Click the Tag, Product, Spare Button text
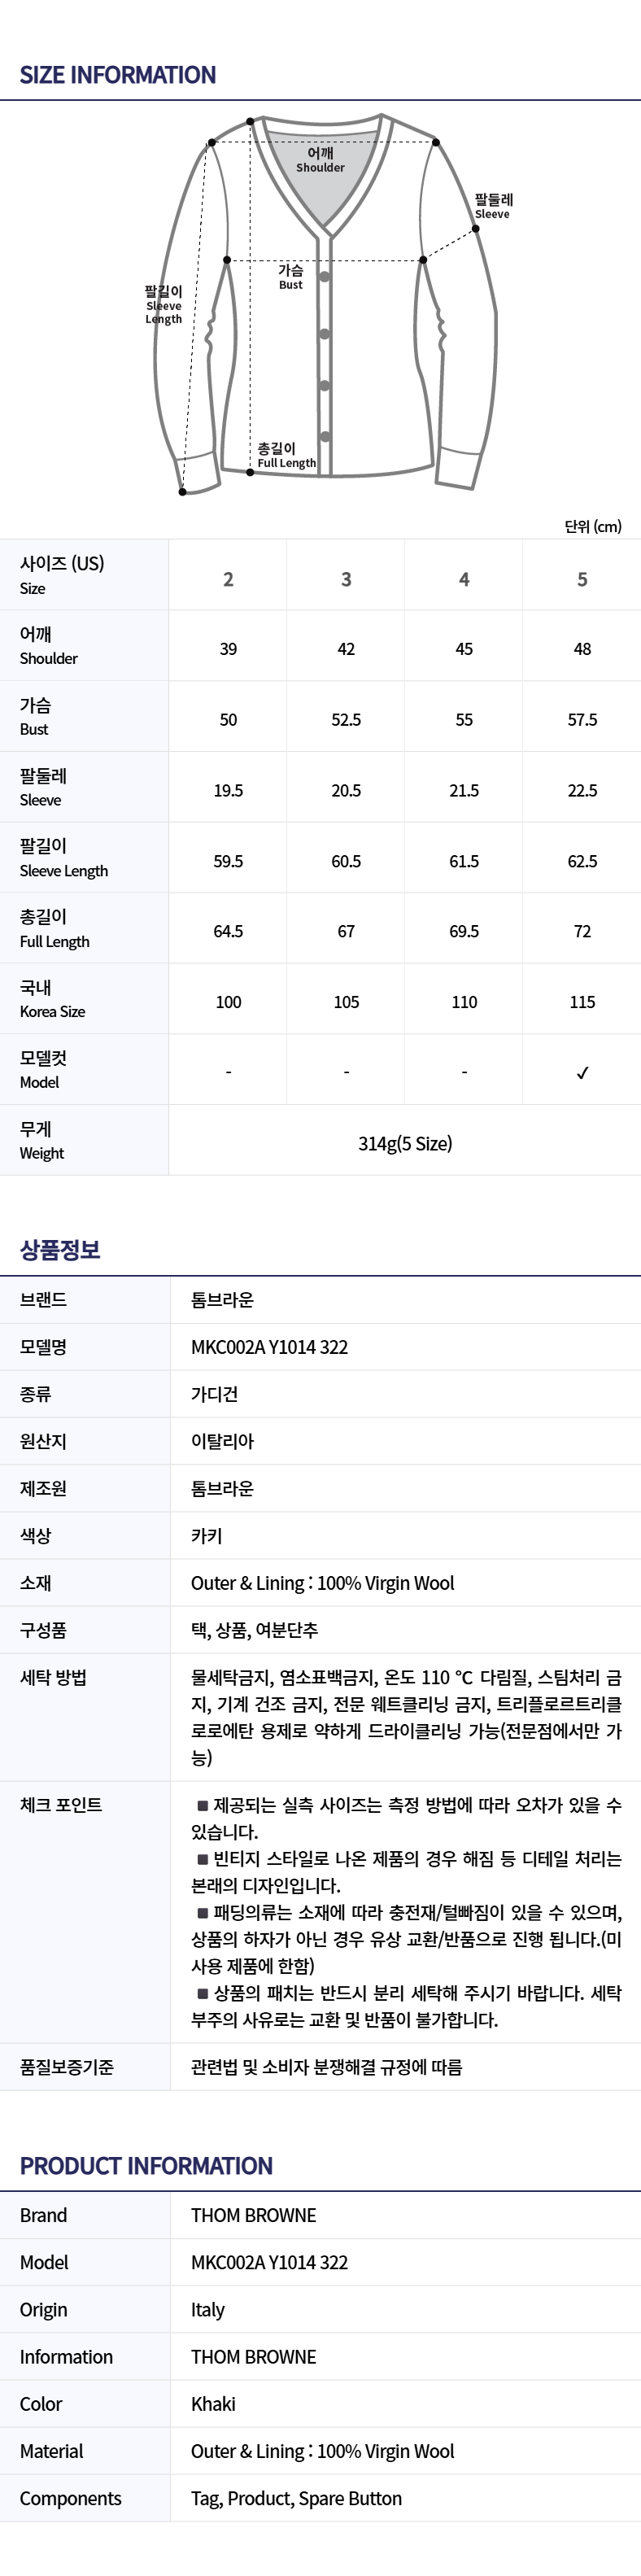641x2576 pixels. (296, 2498)
